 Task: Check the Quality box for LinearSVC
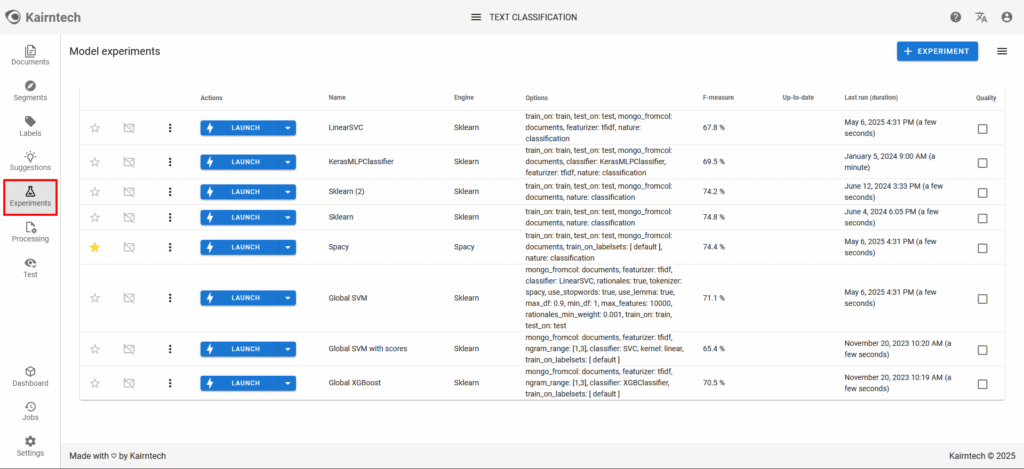tap(982, 129)
